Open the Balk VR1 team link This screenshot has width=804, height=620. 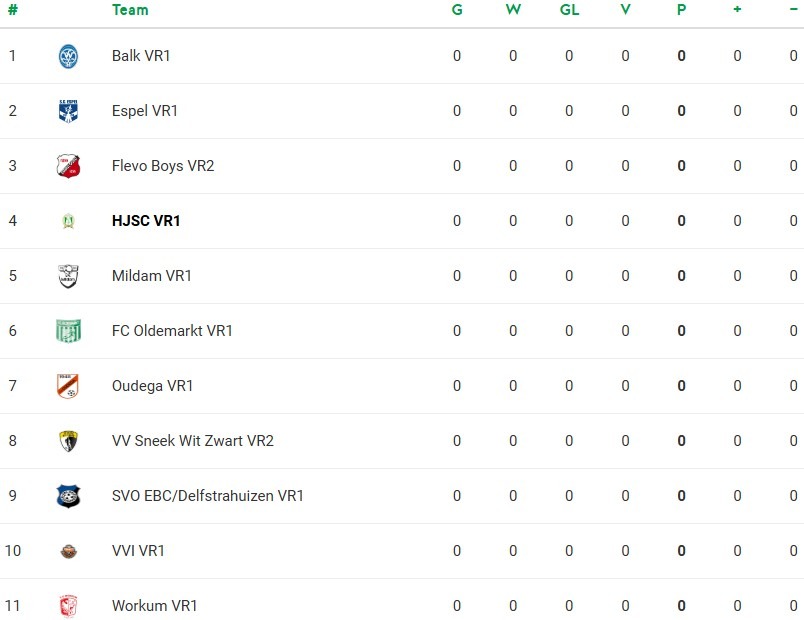[x=141, y=56]
